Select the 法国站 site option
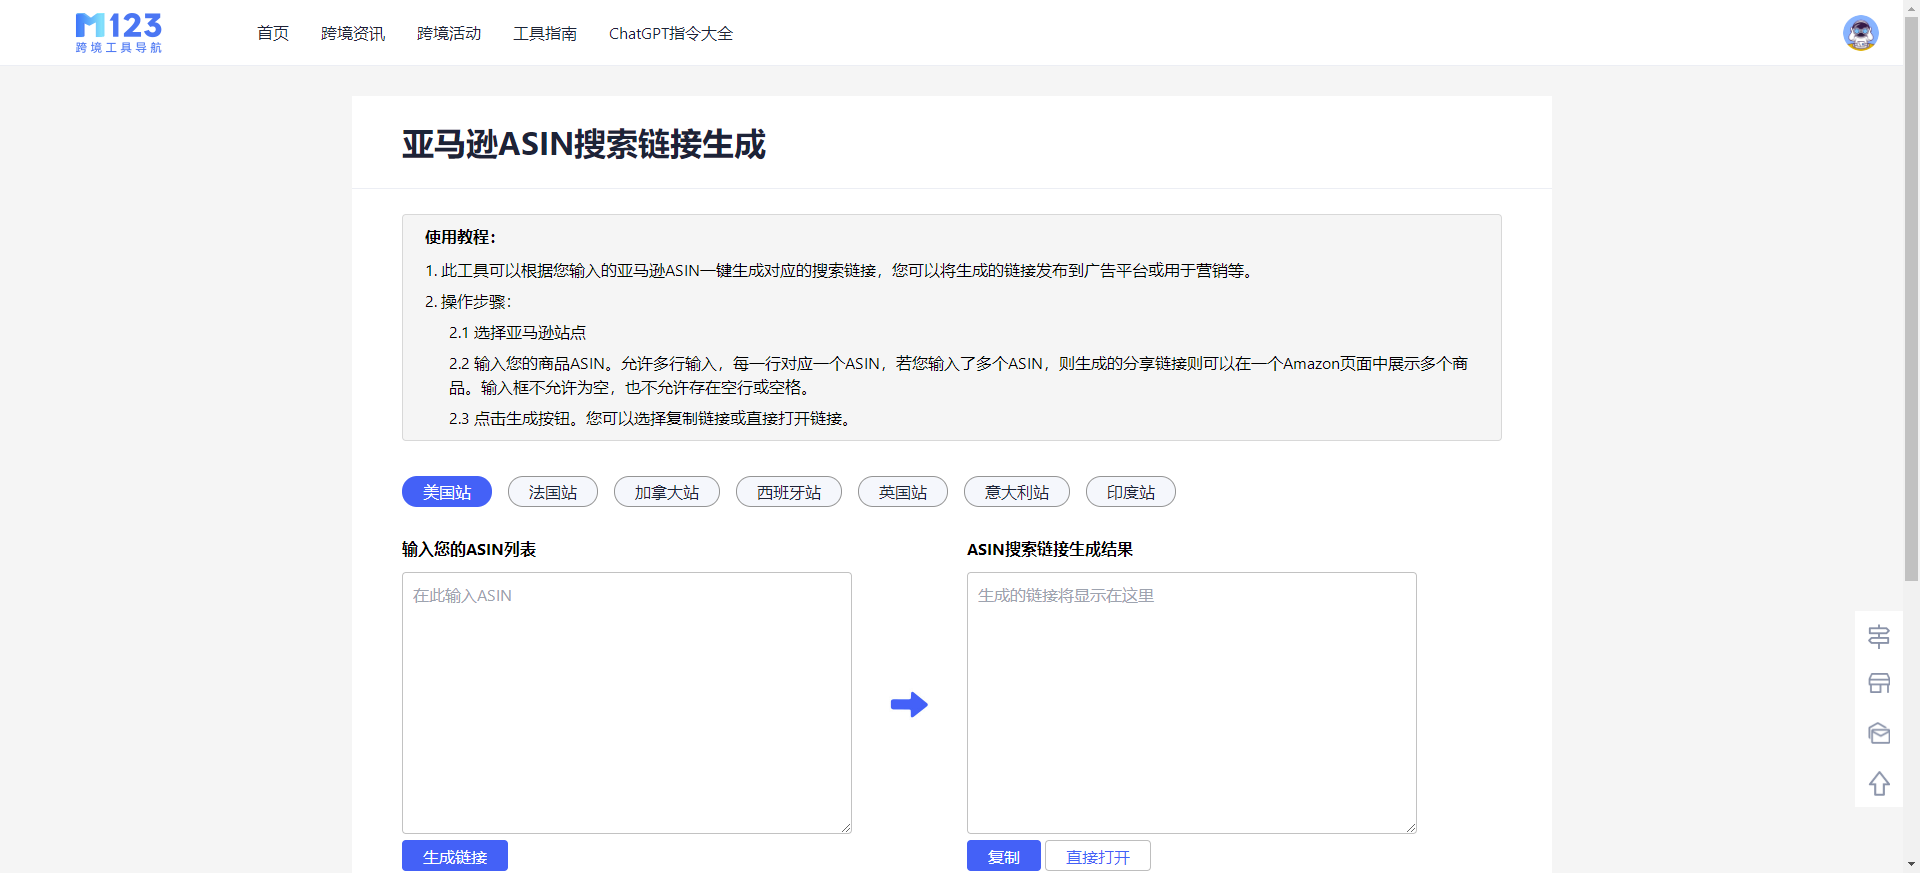 (553, 492)
